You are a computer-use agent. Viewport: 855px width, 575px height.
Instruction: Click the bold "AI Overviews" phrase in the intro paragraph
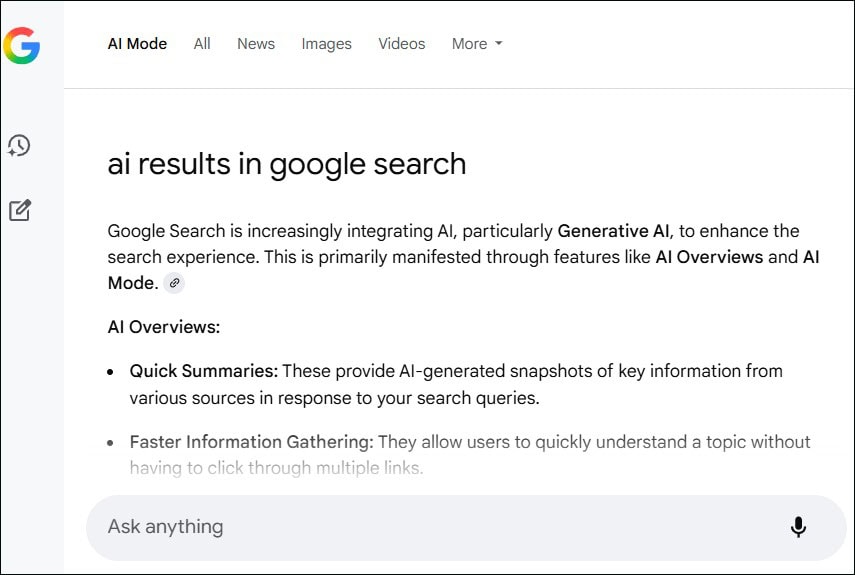tap(709, 257)
